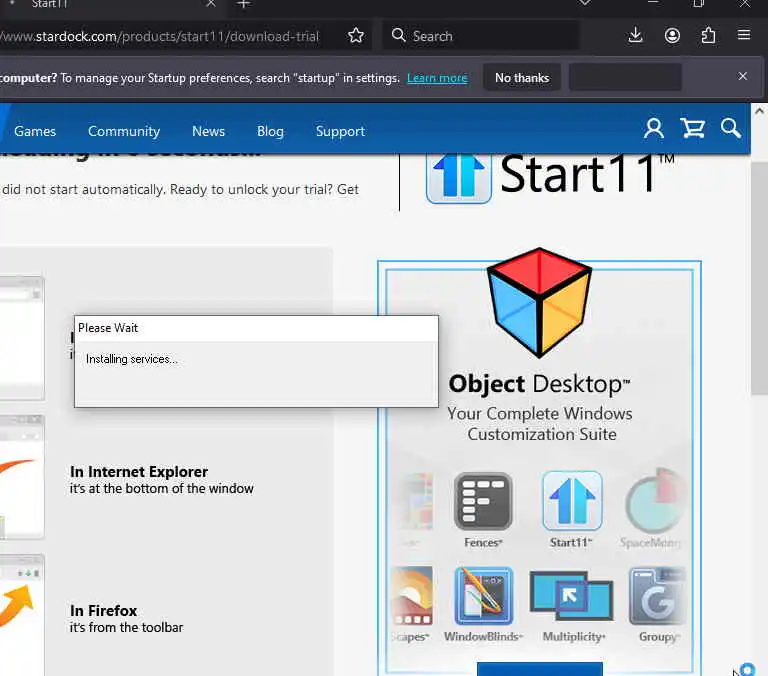
Task: Click the Internet Explorer instruction thumbnail
Action: point(22,477)
